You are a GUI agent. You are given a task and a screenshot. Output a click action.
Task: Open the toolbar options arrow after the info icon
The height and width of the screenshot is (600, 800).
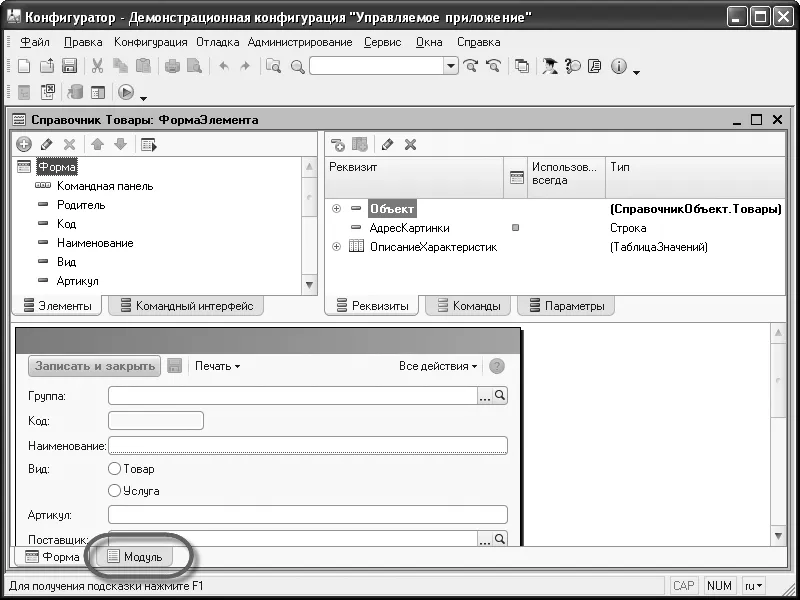[x=636, y=72]
